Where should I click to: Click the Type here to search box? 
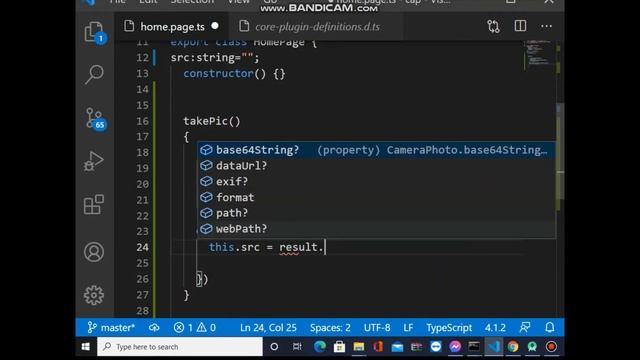(x=180, y=347)
